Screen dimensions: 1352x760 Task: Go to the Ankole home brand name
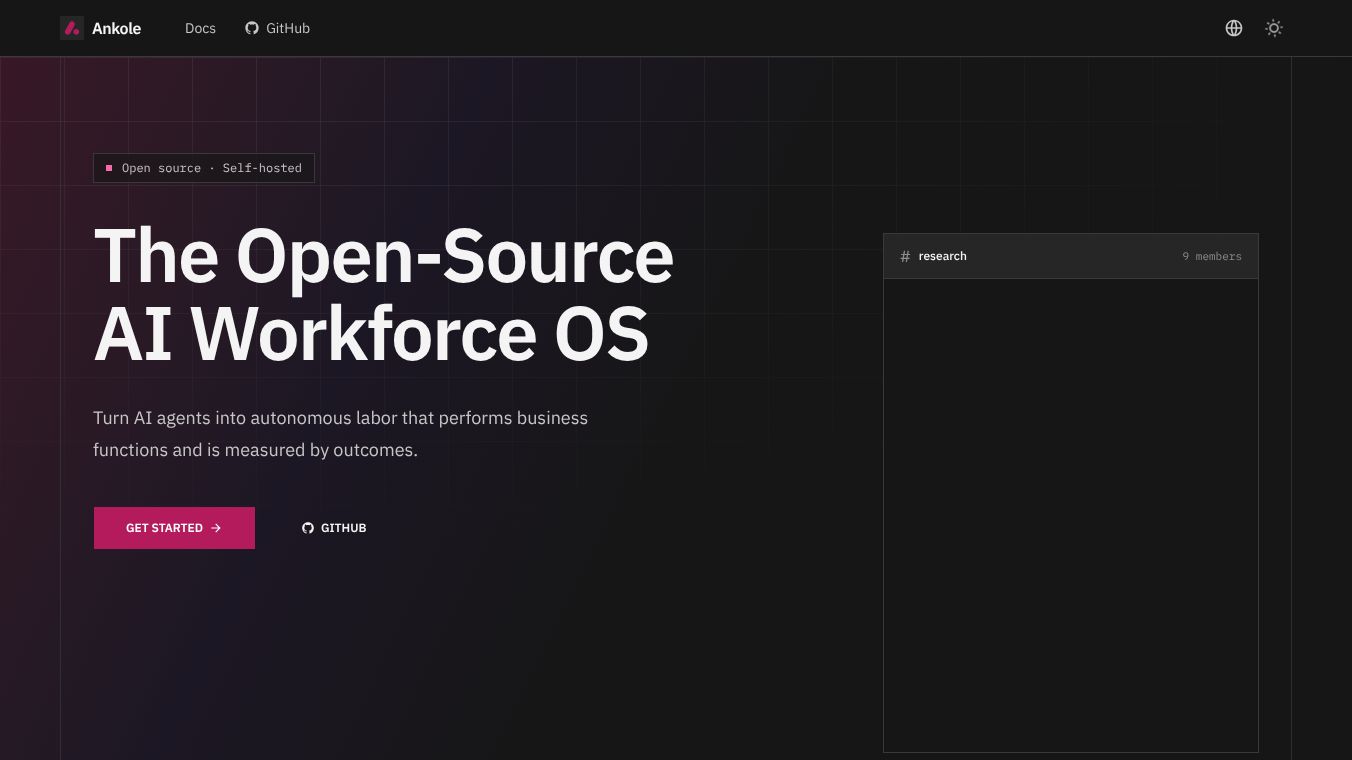(x=116, y=28)
